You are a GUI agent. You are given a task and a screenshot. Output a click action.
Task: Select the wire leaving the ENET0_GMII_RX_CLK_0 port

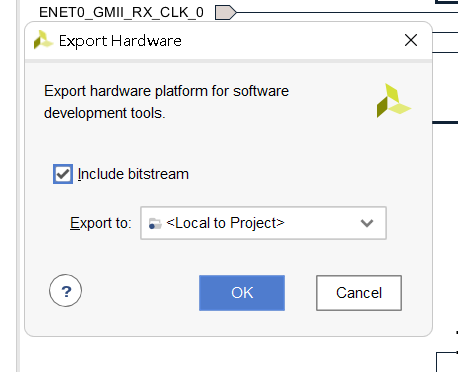[347, 13]
